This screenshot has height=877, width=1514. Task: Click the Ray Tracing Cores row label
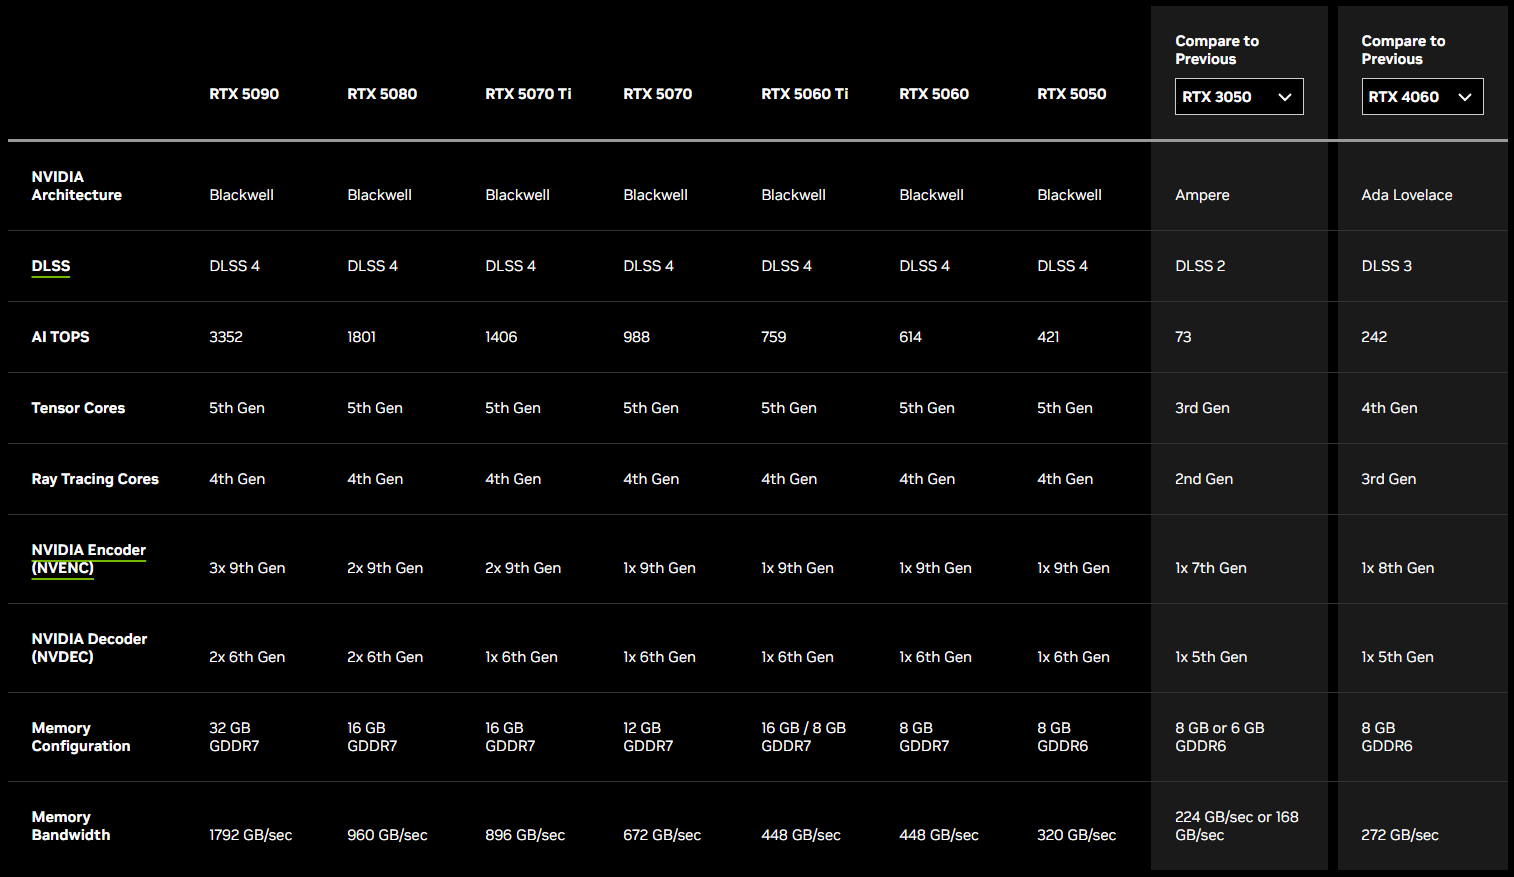(95, 479)
